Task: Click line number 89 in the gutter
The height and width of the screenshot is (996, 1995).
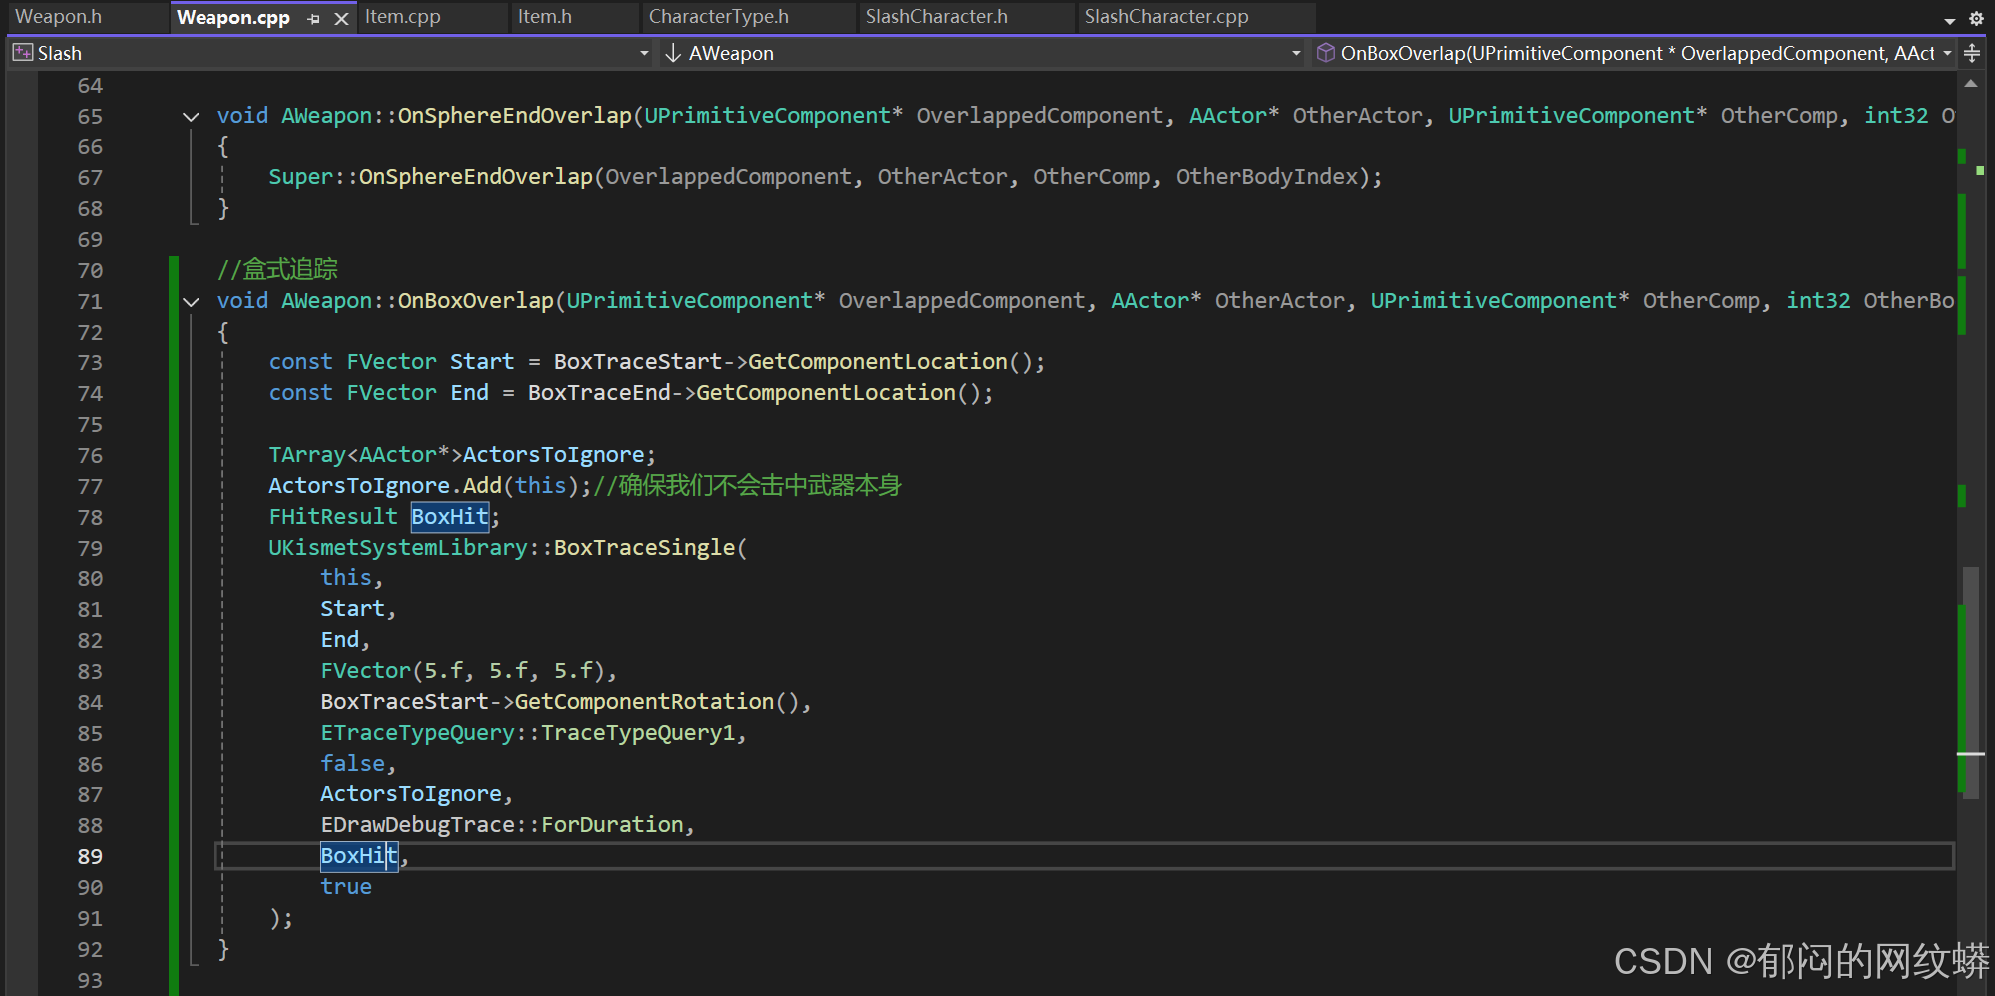Action: coord(90,857)
